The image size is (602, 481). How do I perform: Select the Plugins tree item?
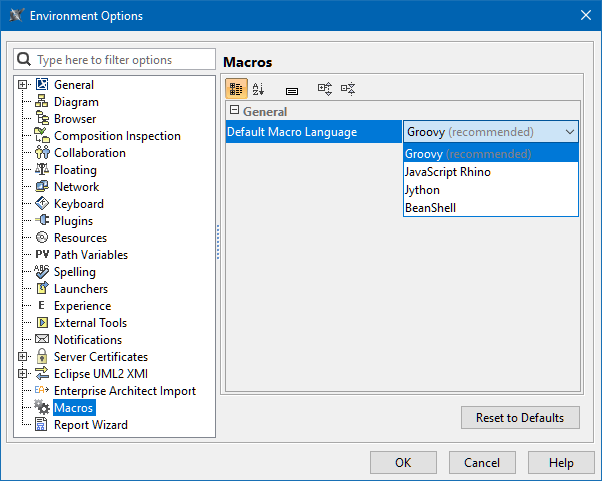(x=73, y=221)
